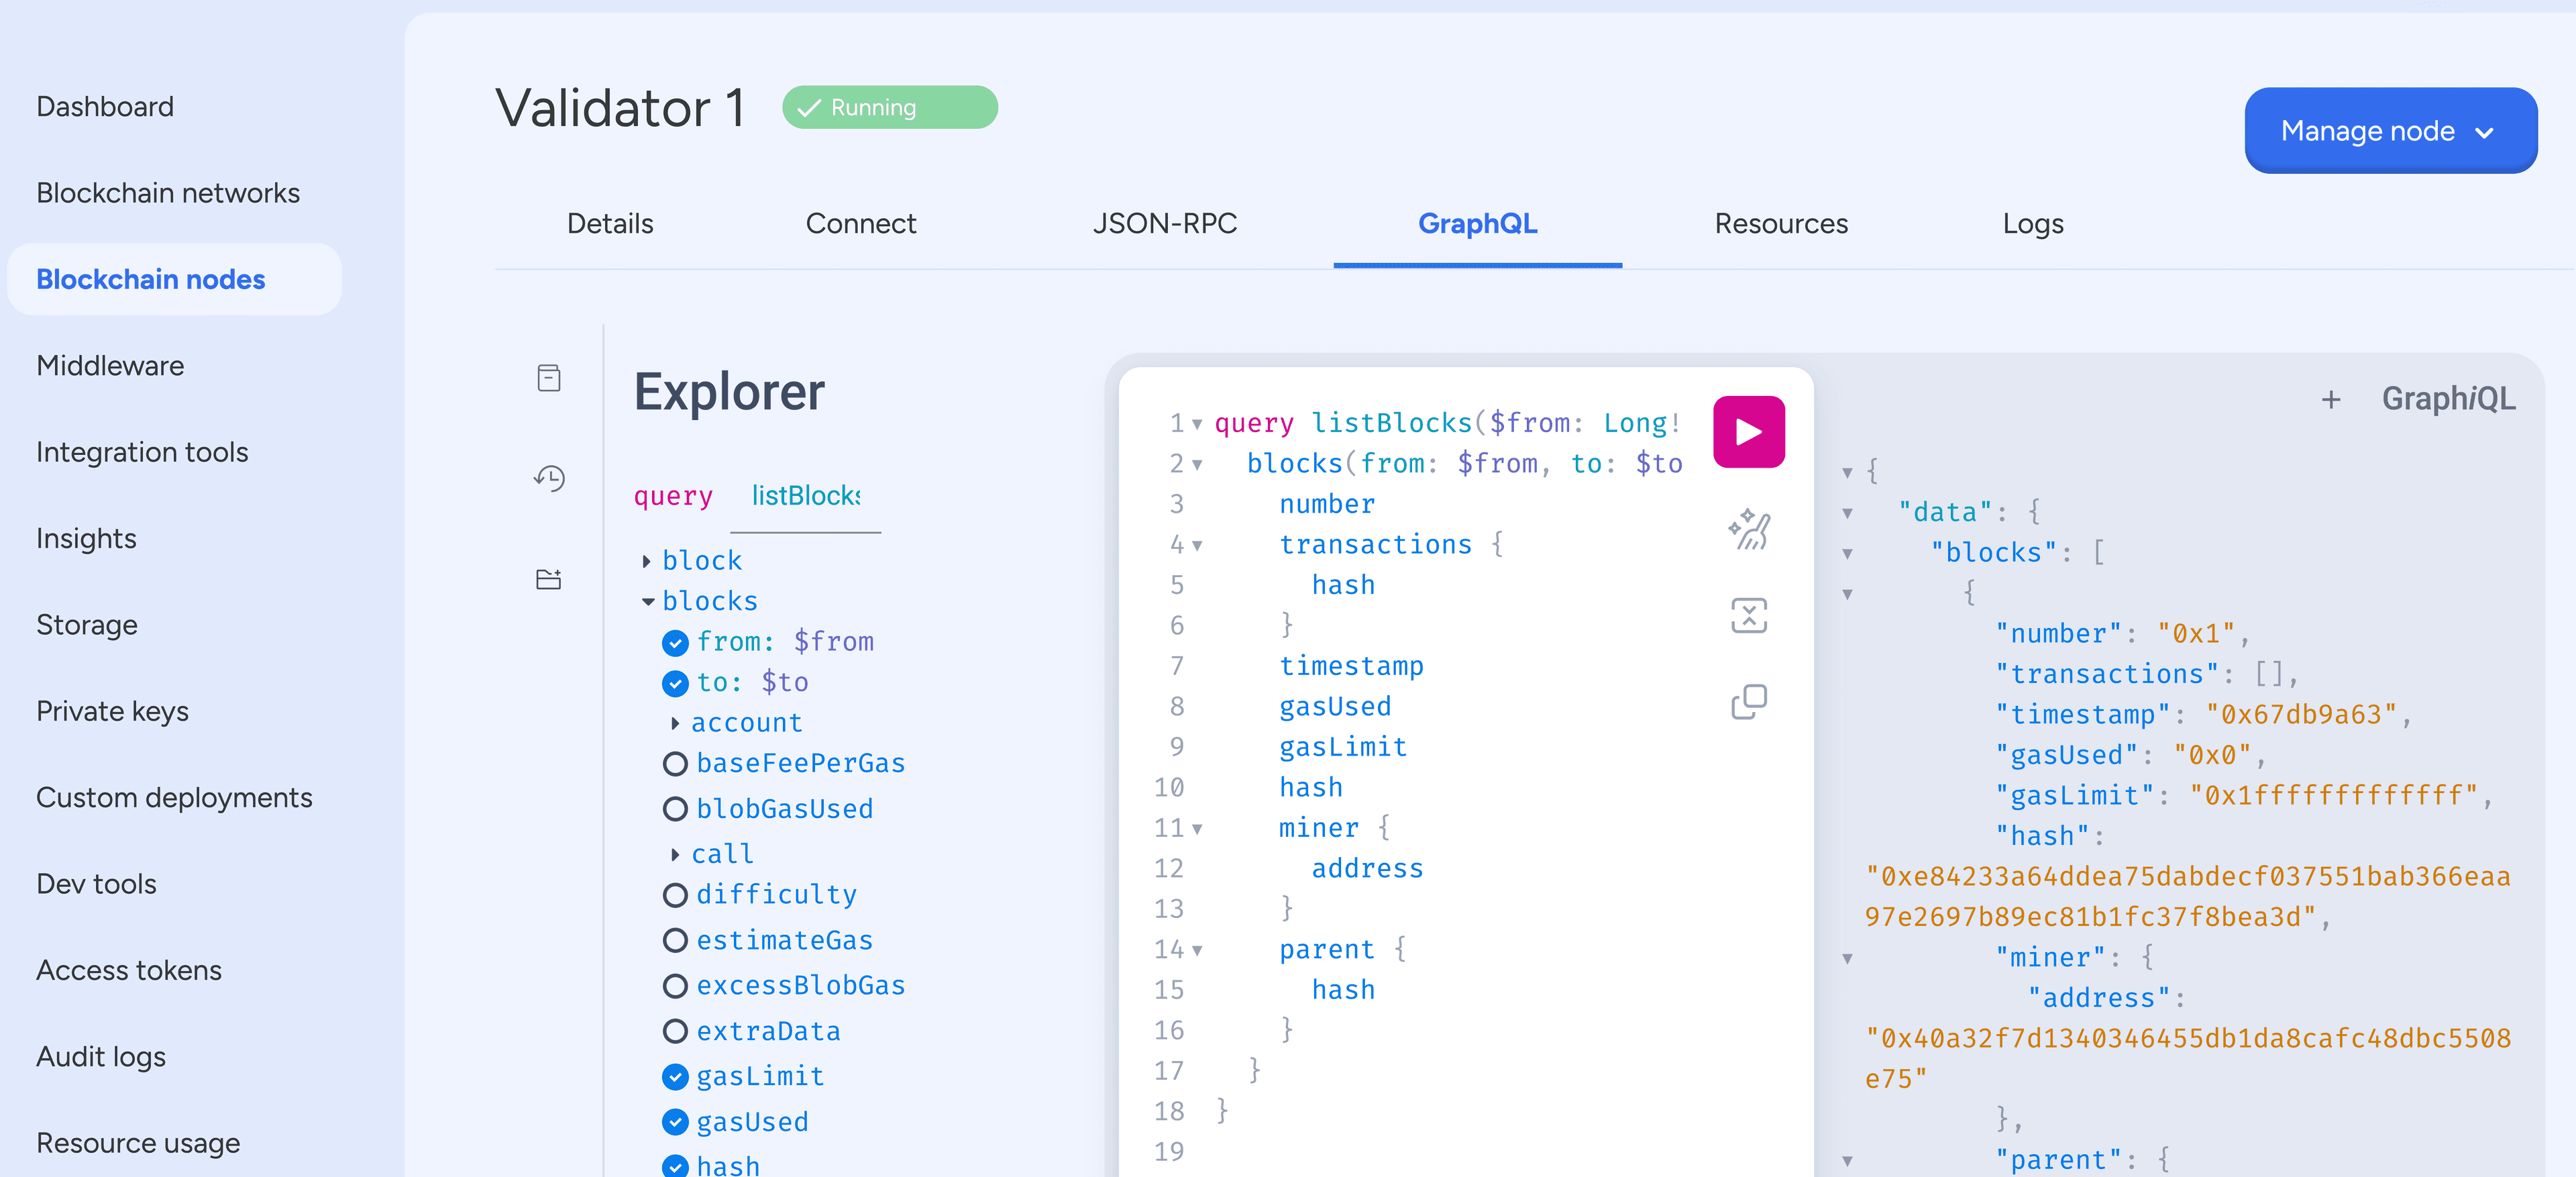Fold the parent block at line 14
Image resolution: width=2576 pixels, height=1177 pixels.
click(x=1197, y=951)
